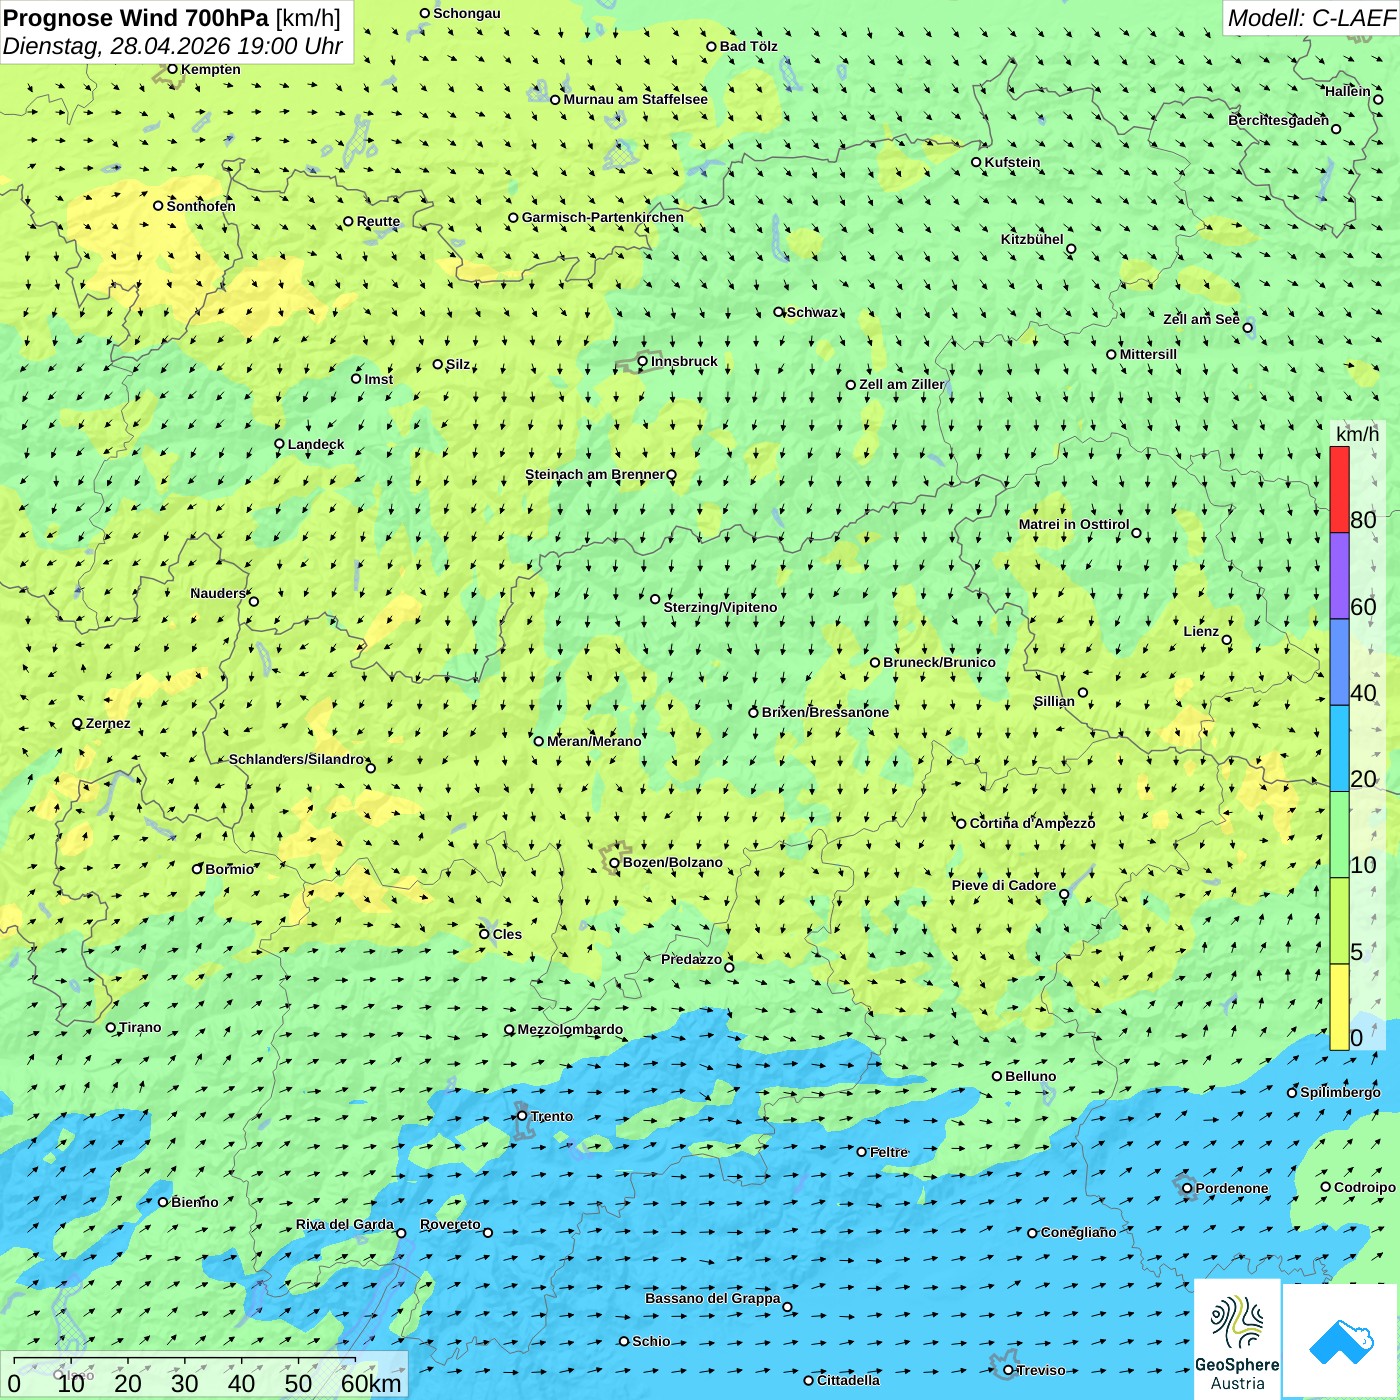
Task: Click the Imst city label
Action: pyautogui.click(x=379, y=379)
